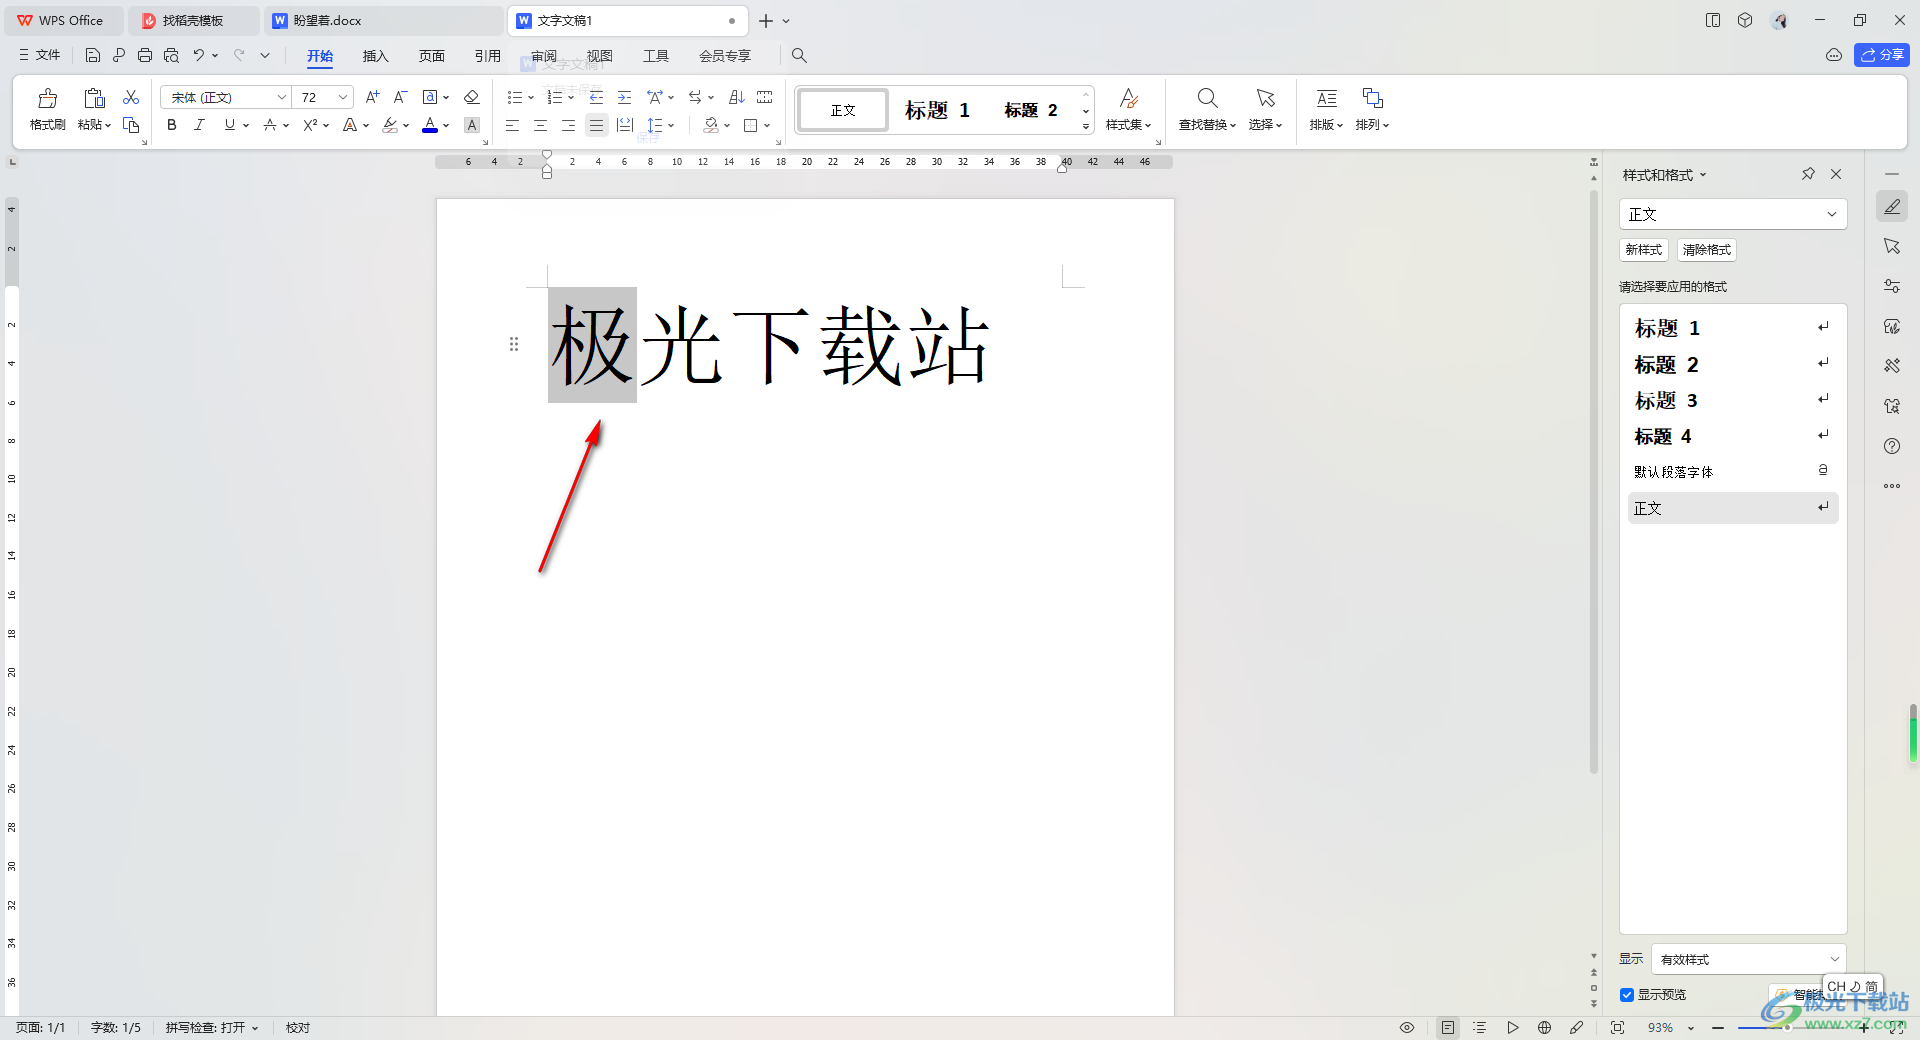1920x1040 pixels.
Task: Toggle Underline formatting
Action: (x=229, y=125)
